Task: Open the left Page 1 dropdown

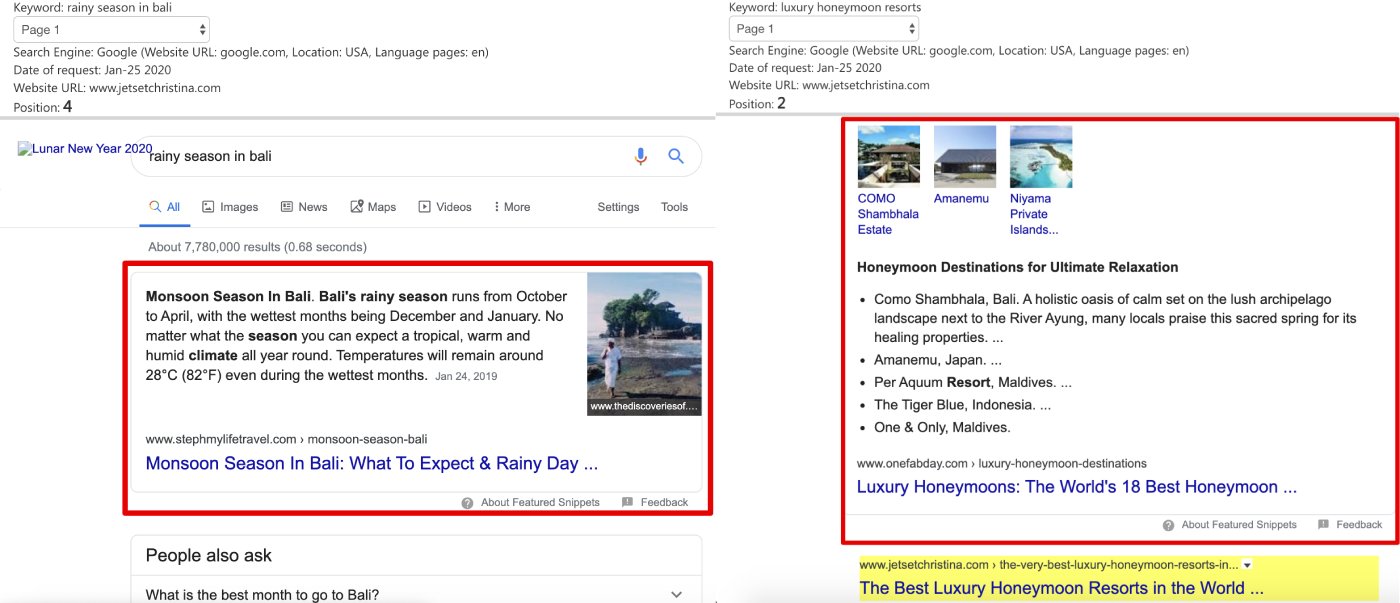Action: click(x=110, y=28)
